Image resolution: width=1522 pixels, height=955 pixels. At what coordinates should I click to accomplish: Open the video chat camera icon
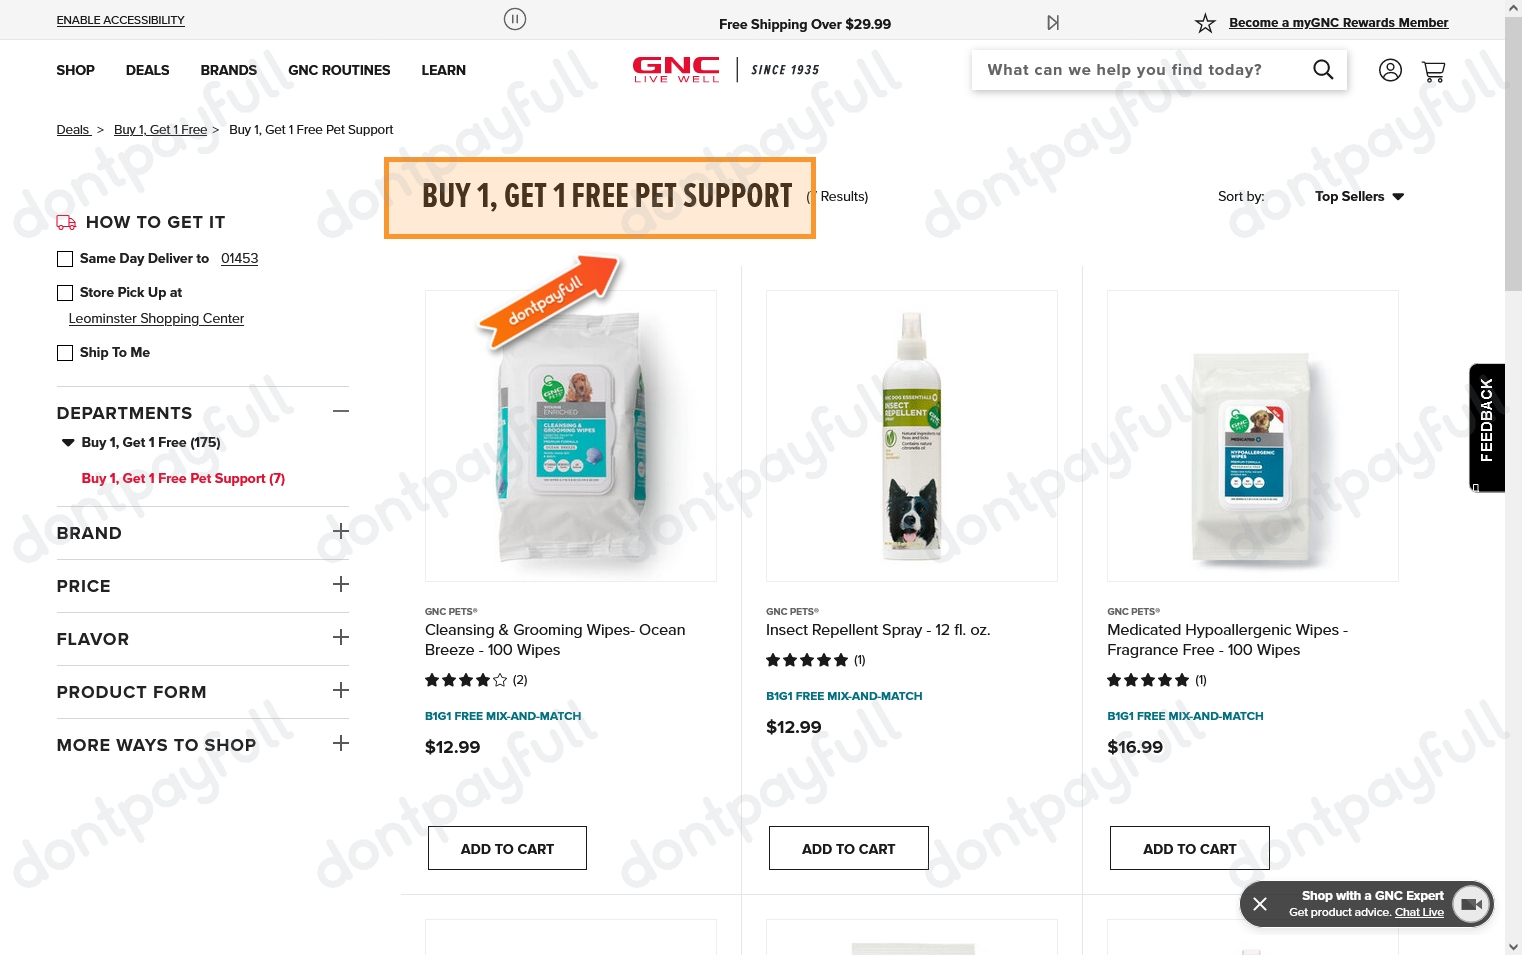[1470, 904]
